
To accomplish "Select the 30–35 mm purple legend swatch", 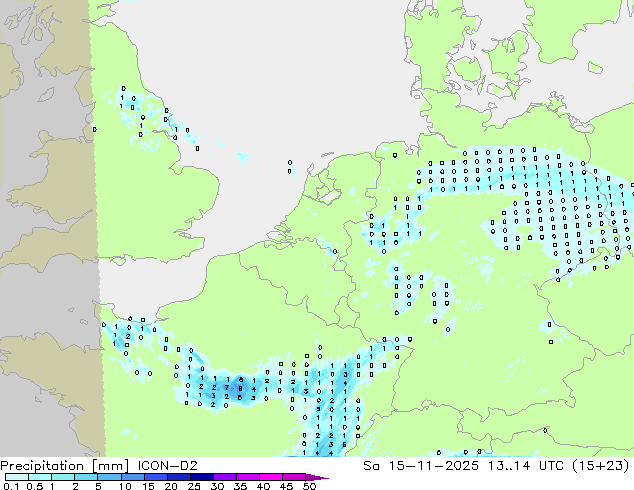I will (224, 477).
